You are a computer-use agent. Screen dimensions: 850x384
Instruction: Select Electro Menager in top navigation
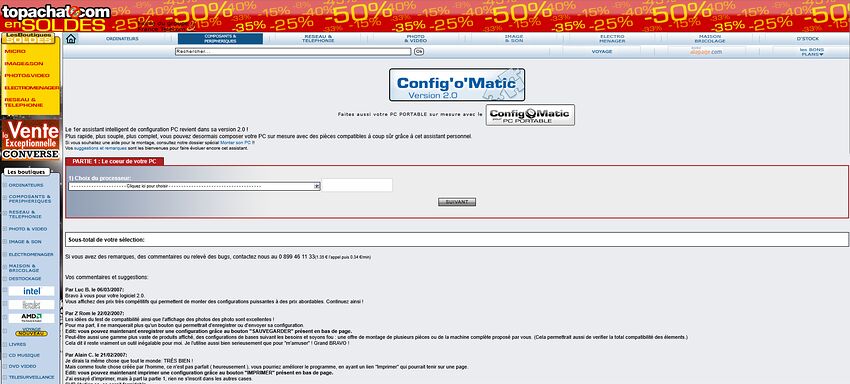pos(612,39)
